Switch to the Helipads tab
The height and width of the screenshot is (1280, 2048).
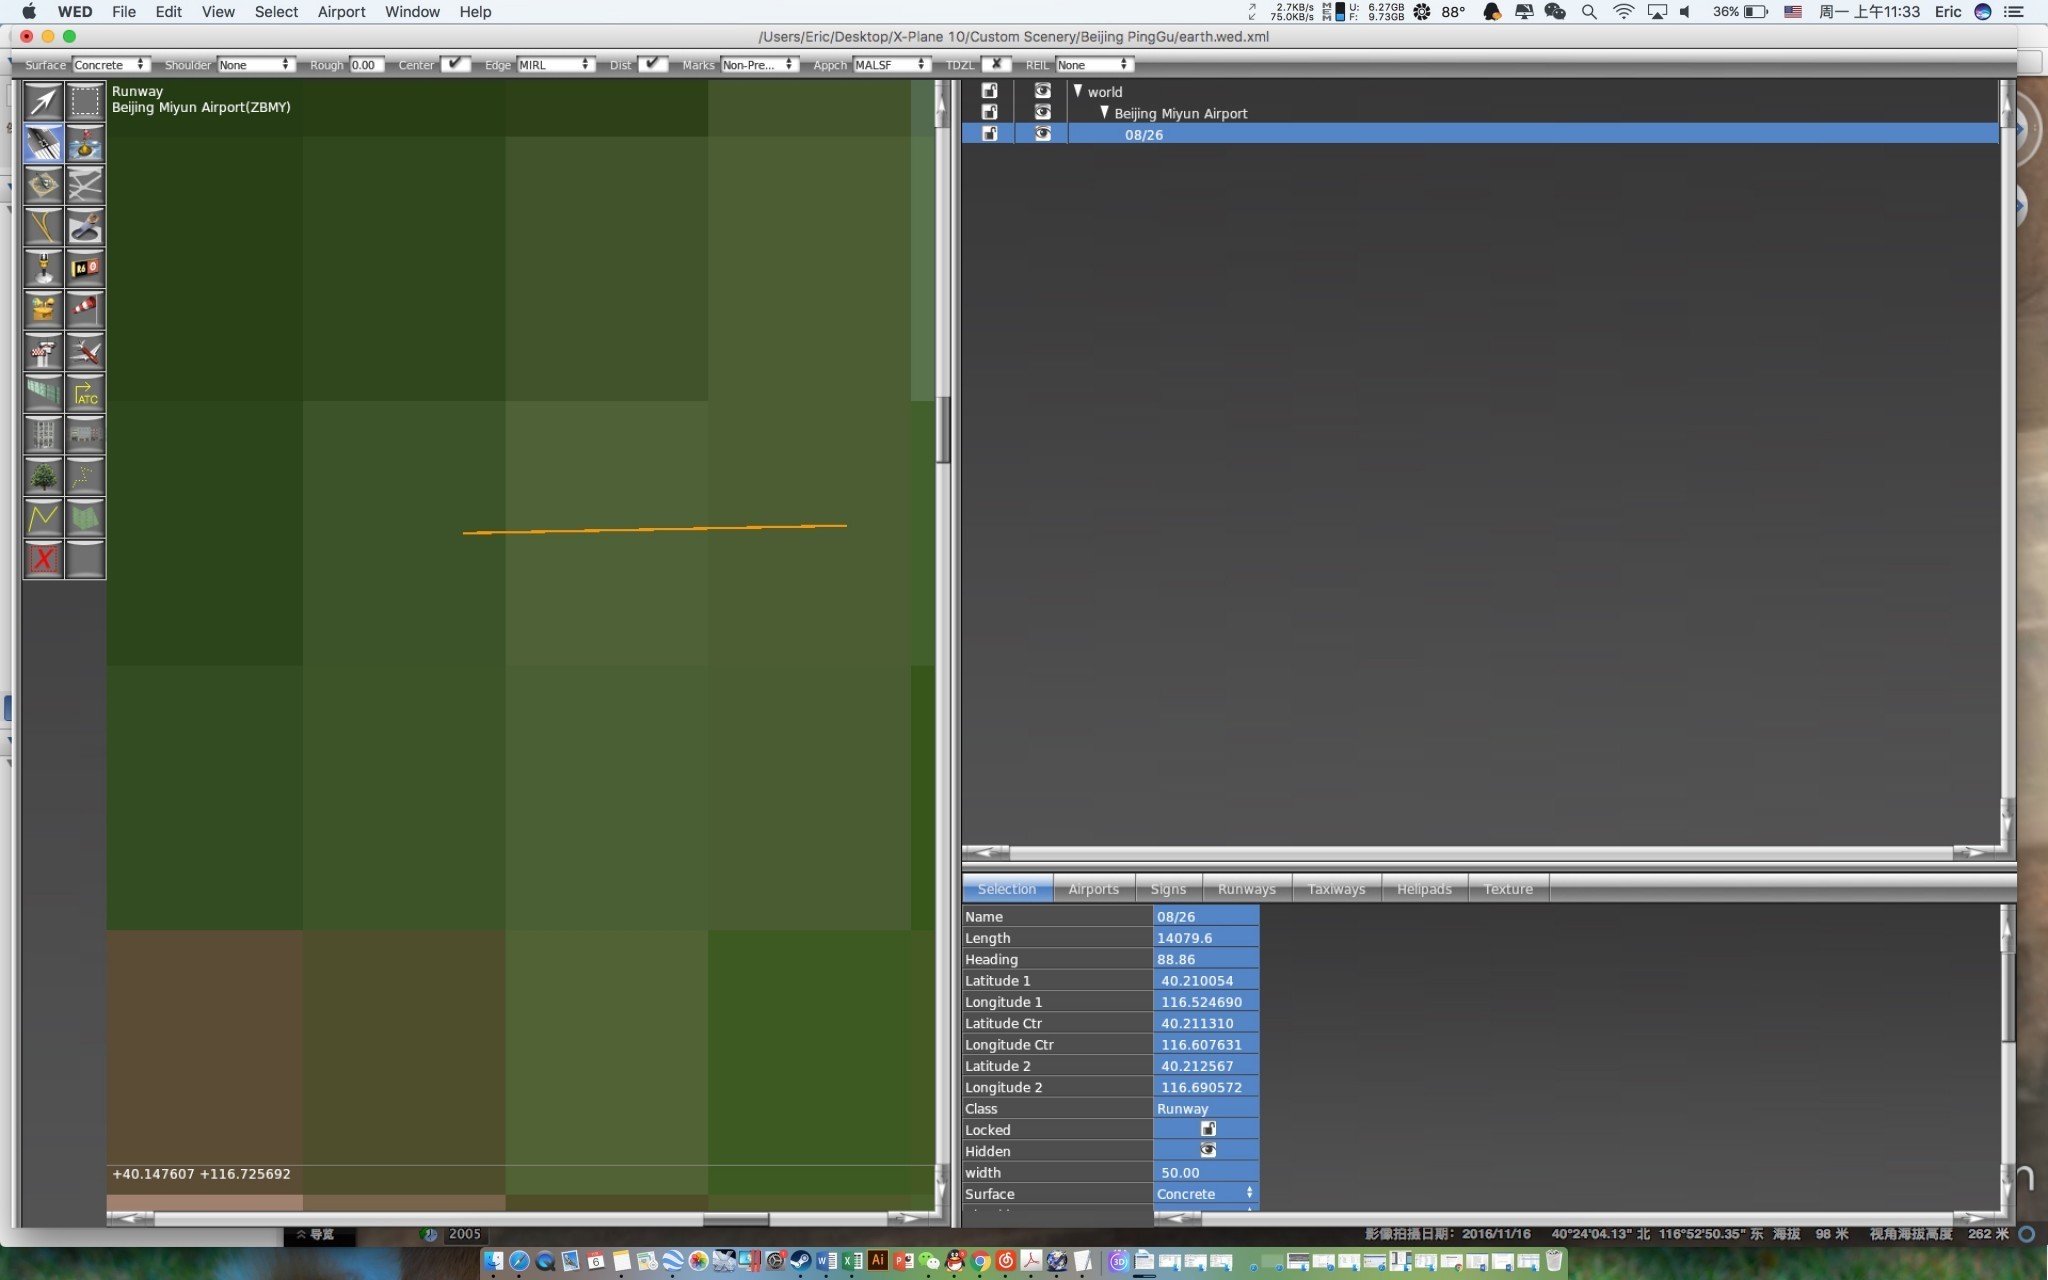(x=1424, y=888)
